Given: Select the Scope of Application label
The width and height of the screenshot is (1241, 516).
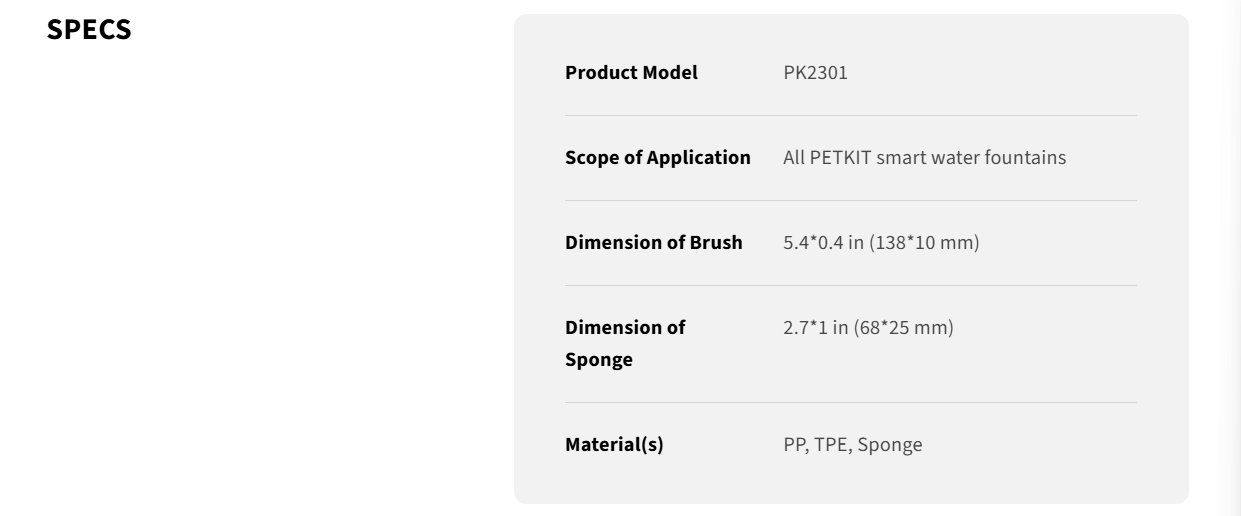Looking at the screenshot, I should pyautogui.click(x=658, y=157).
